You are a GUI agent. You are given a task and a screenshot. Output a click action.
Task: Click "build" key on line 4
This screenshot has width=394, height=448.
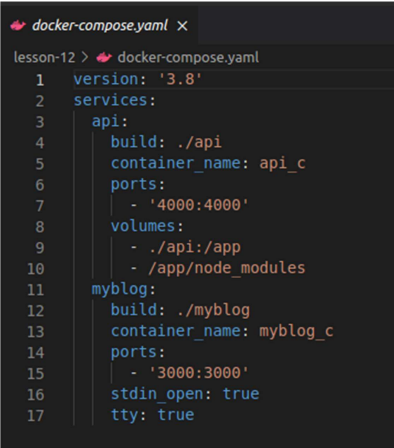(x=134, y=142)
